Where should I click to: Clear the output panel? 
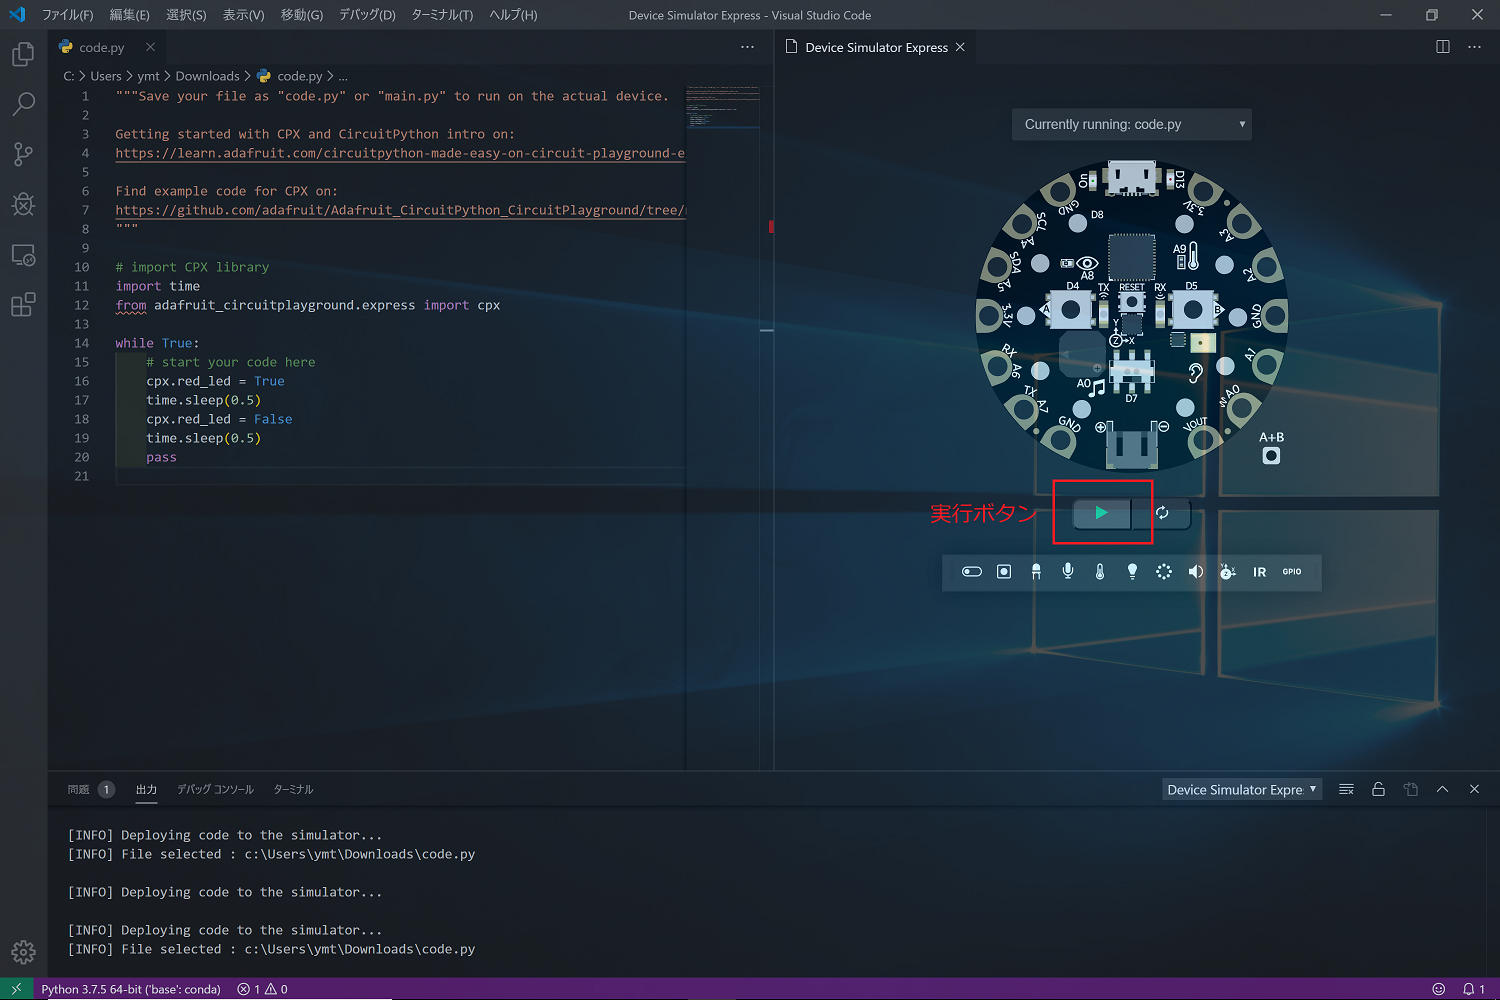click(1346, 789)
